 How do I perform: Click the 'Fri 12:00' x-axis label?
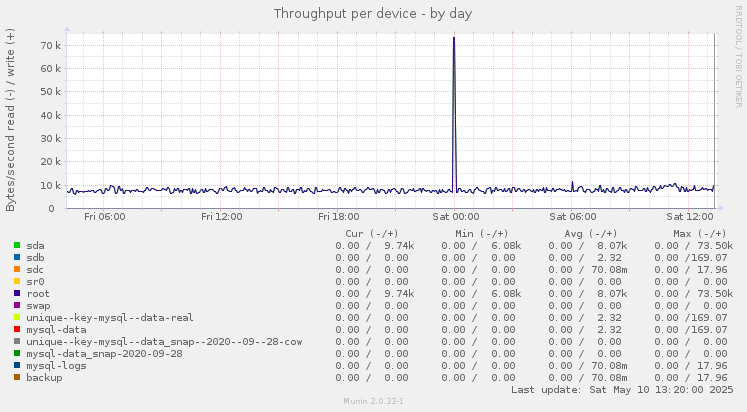coord(222,217)
